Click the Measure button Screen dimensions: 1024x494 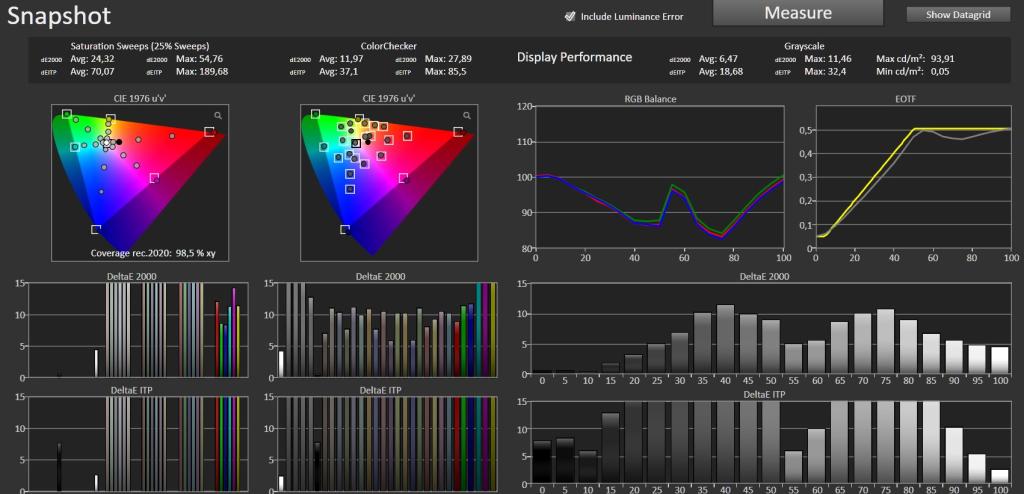(x=798, y=13)
